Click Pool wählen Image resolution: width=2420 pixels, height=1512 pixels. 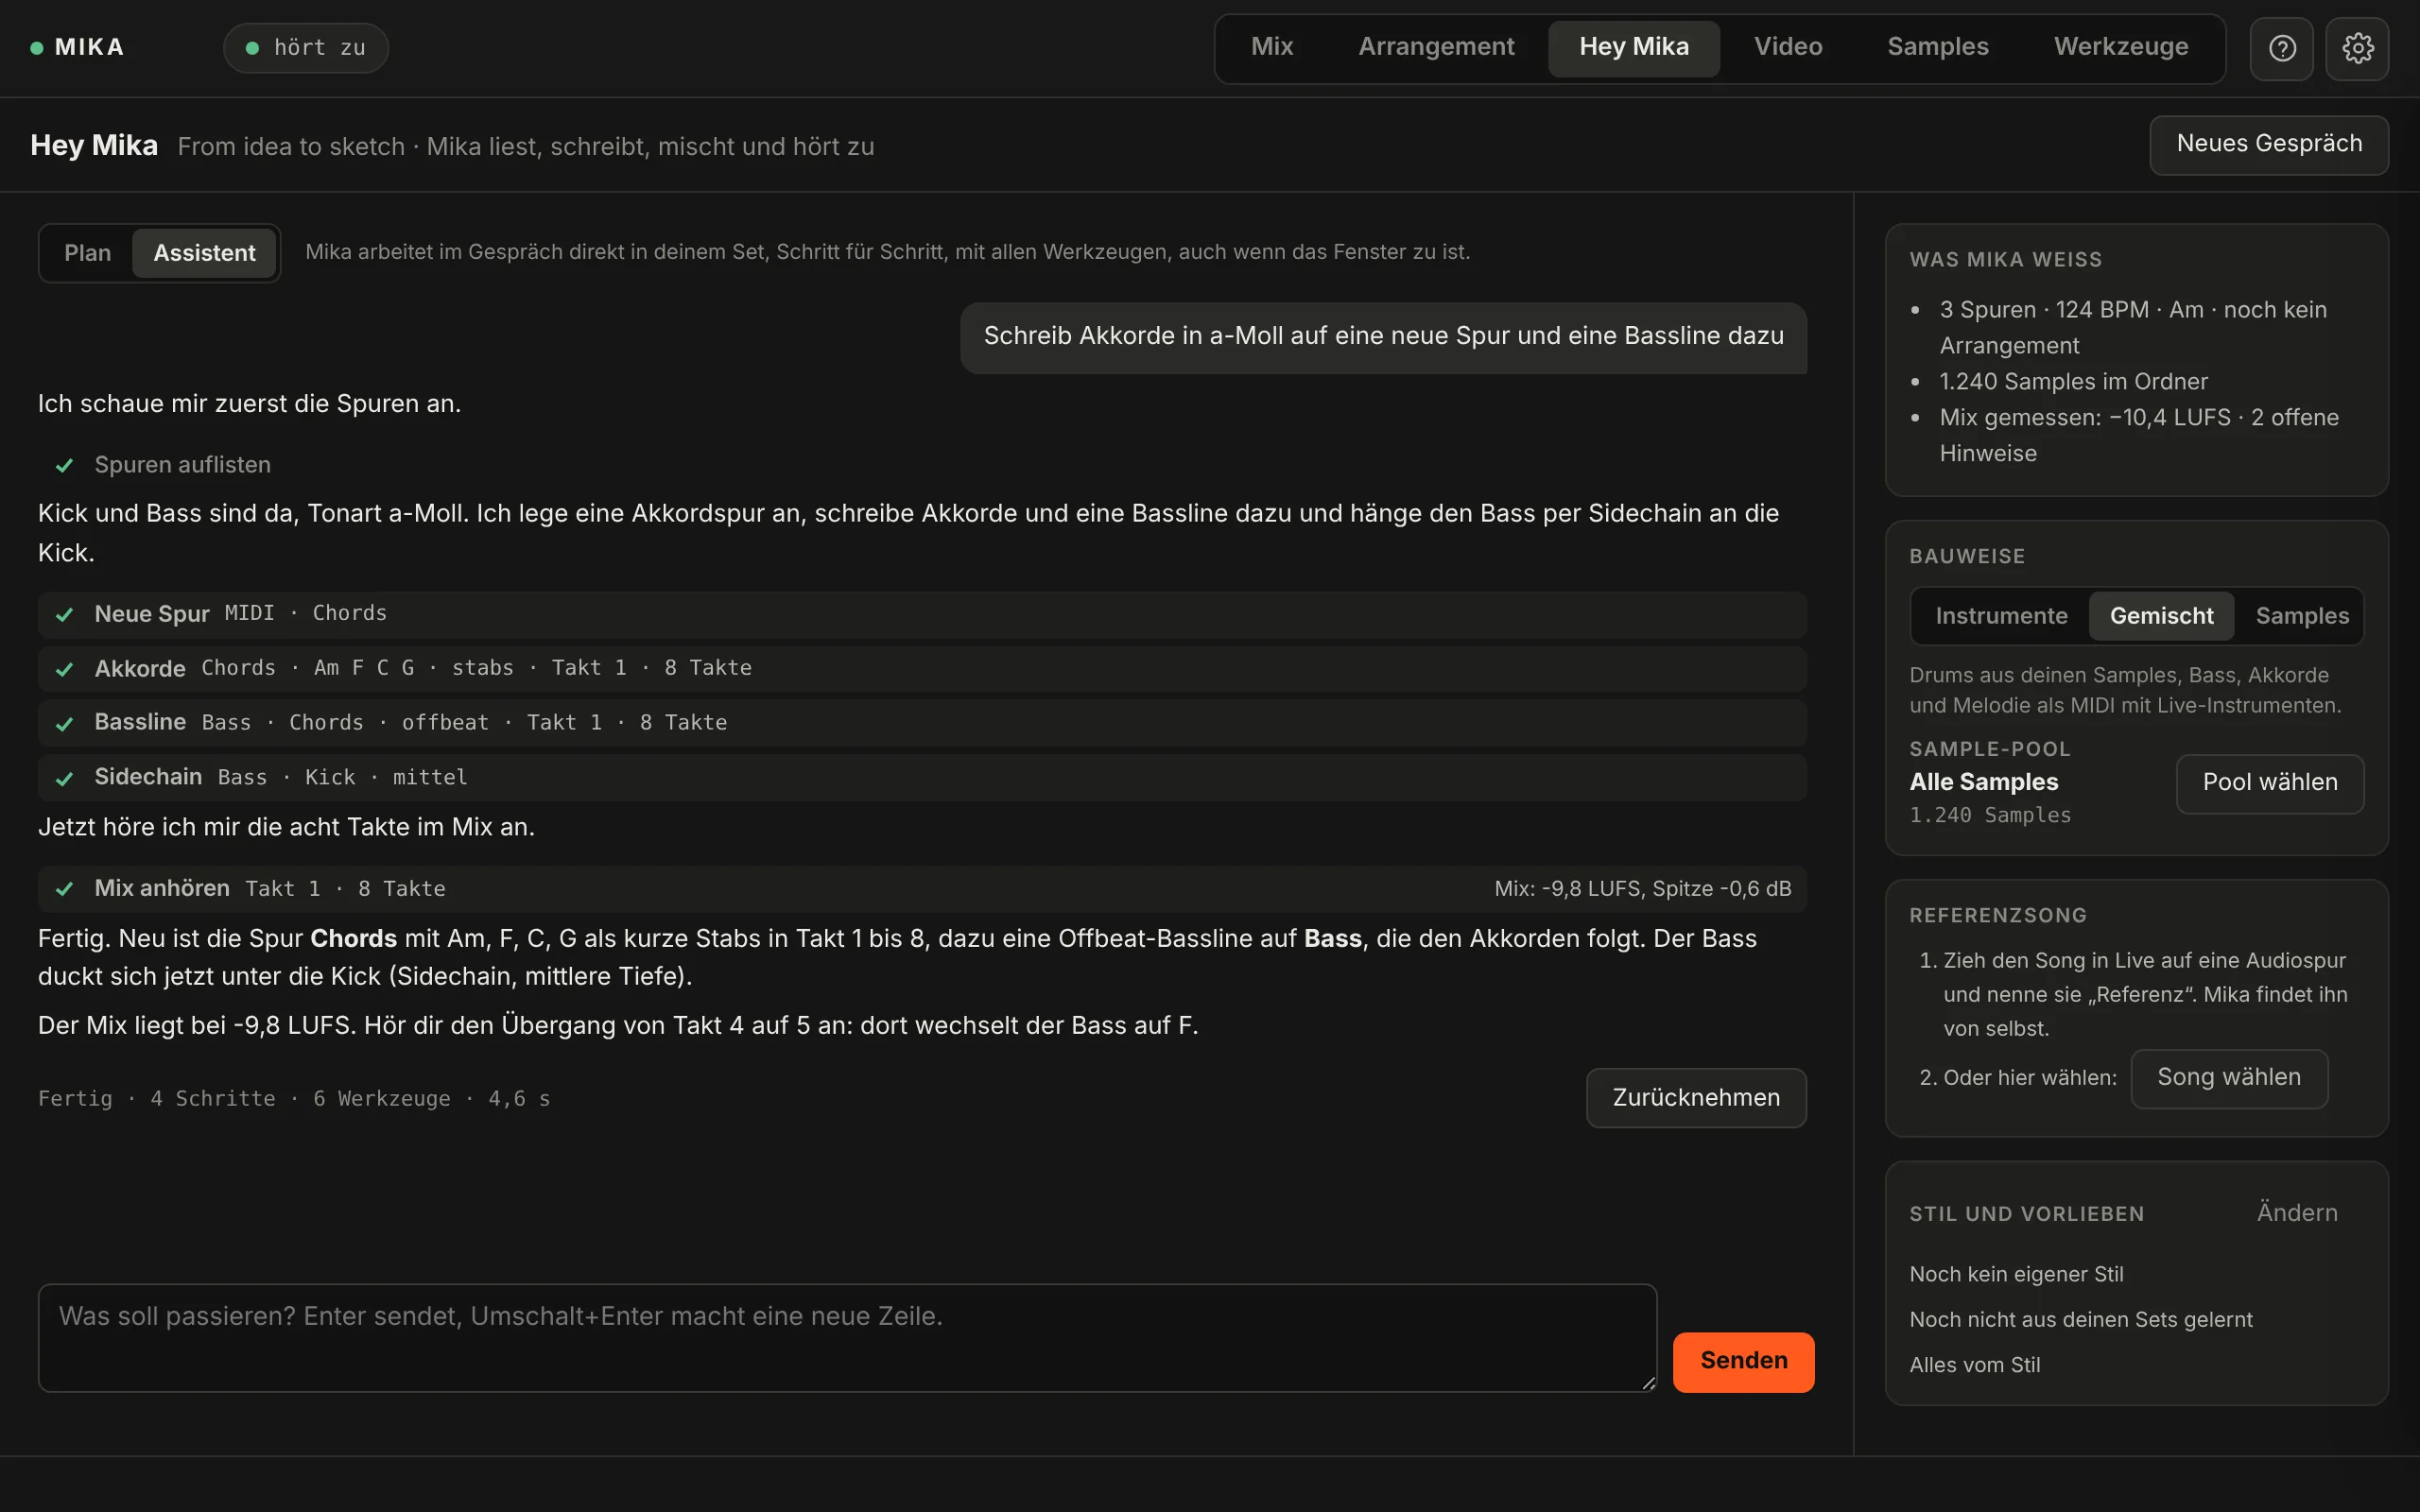pyautogui.click(x=2270, y=783)
